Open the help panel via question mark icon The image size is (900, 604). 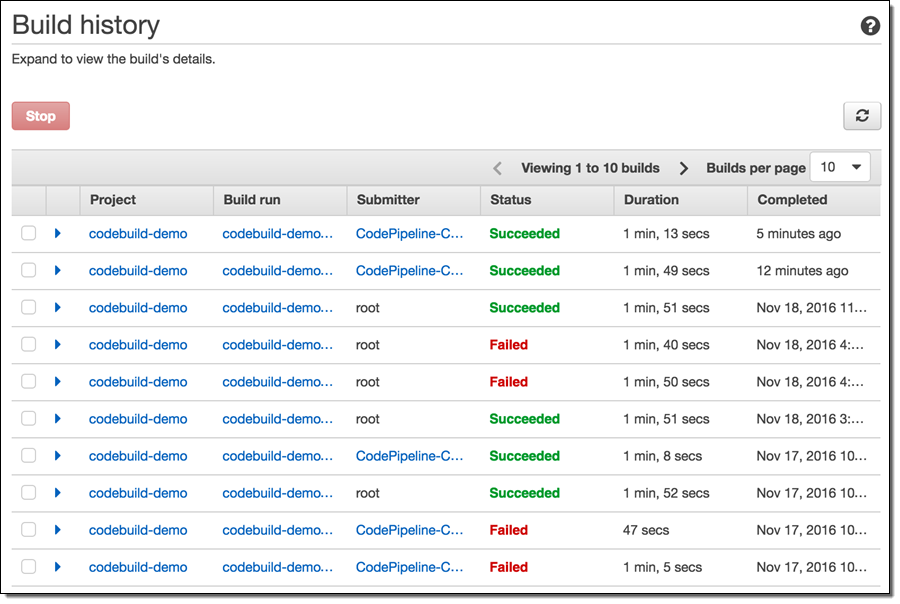pos(869,26)
